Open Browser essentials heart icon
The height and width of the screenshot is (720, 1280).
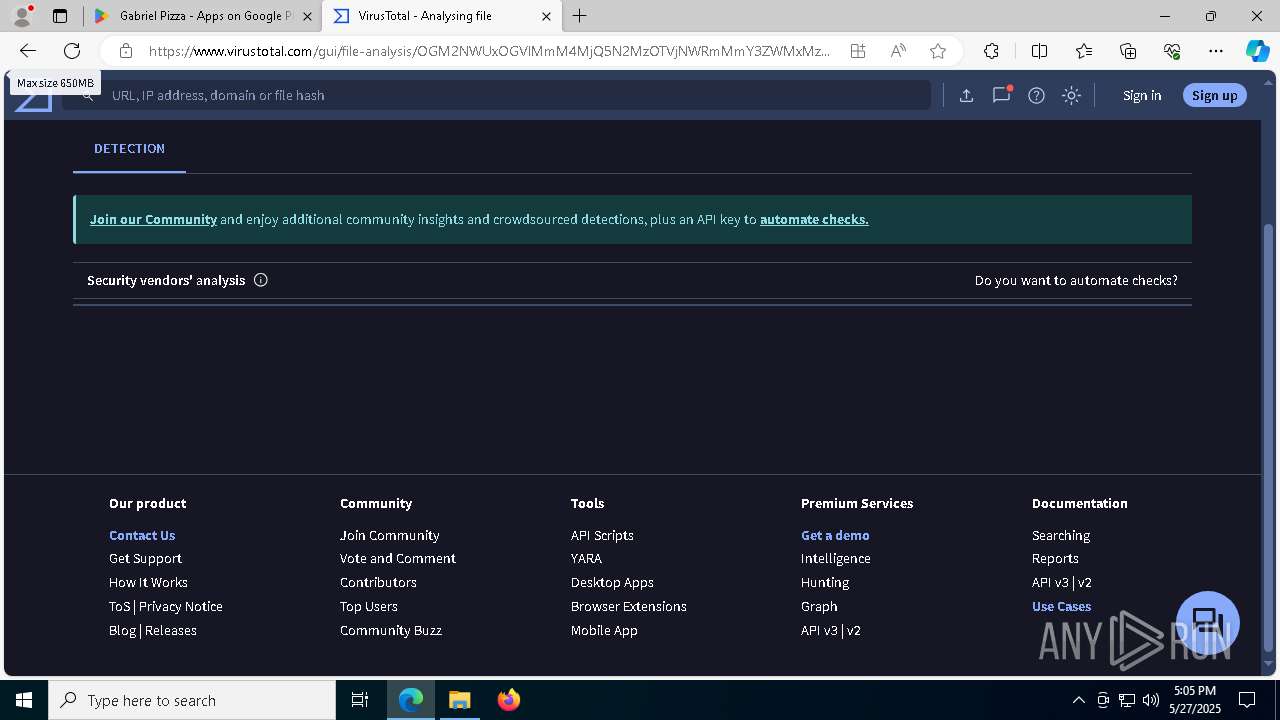[x=1172, y=51]
